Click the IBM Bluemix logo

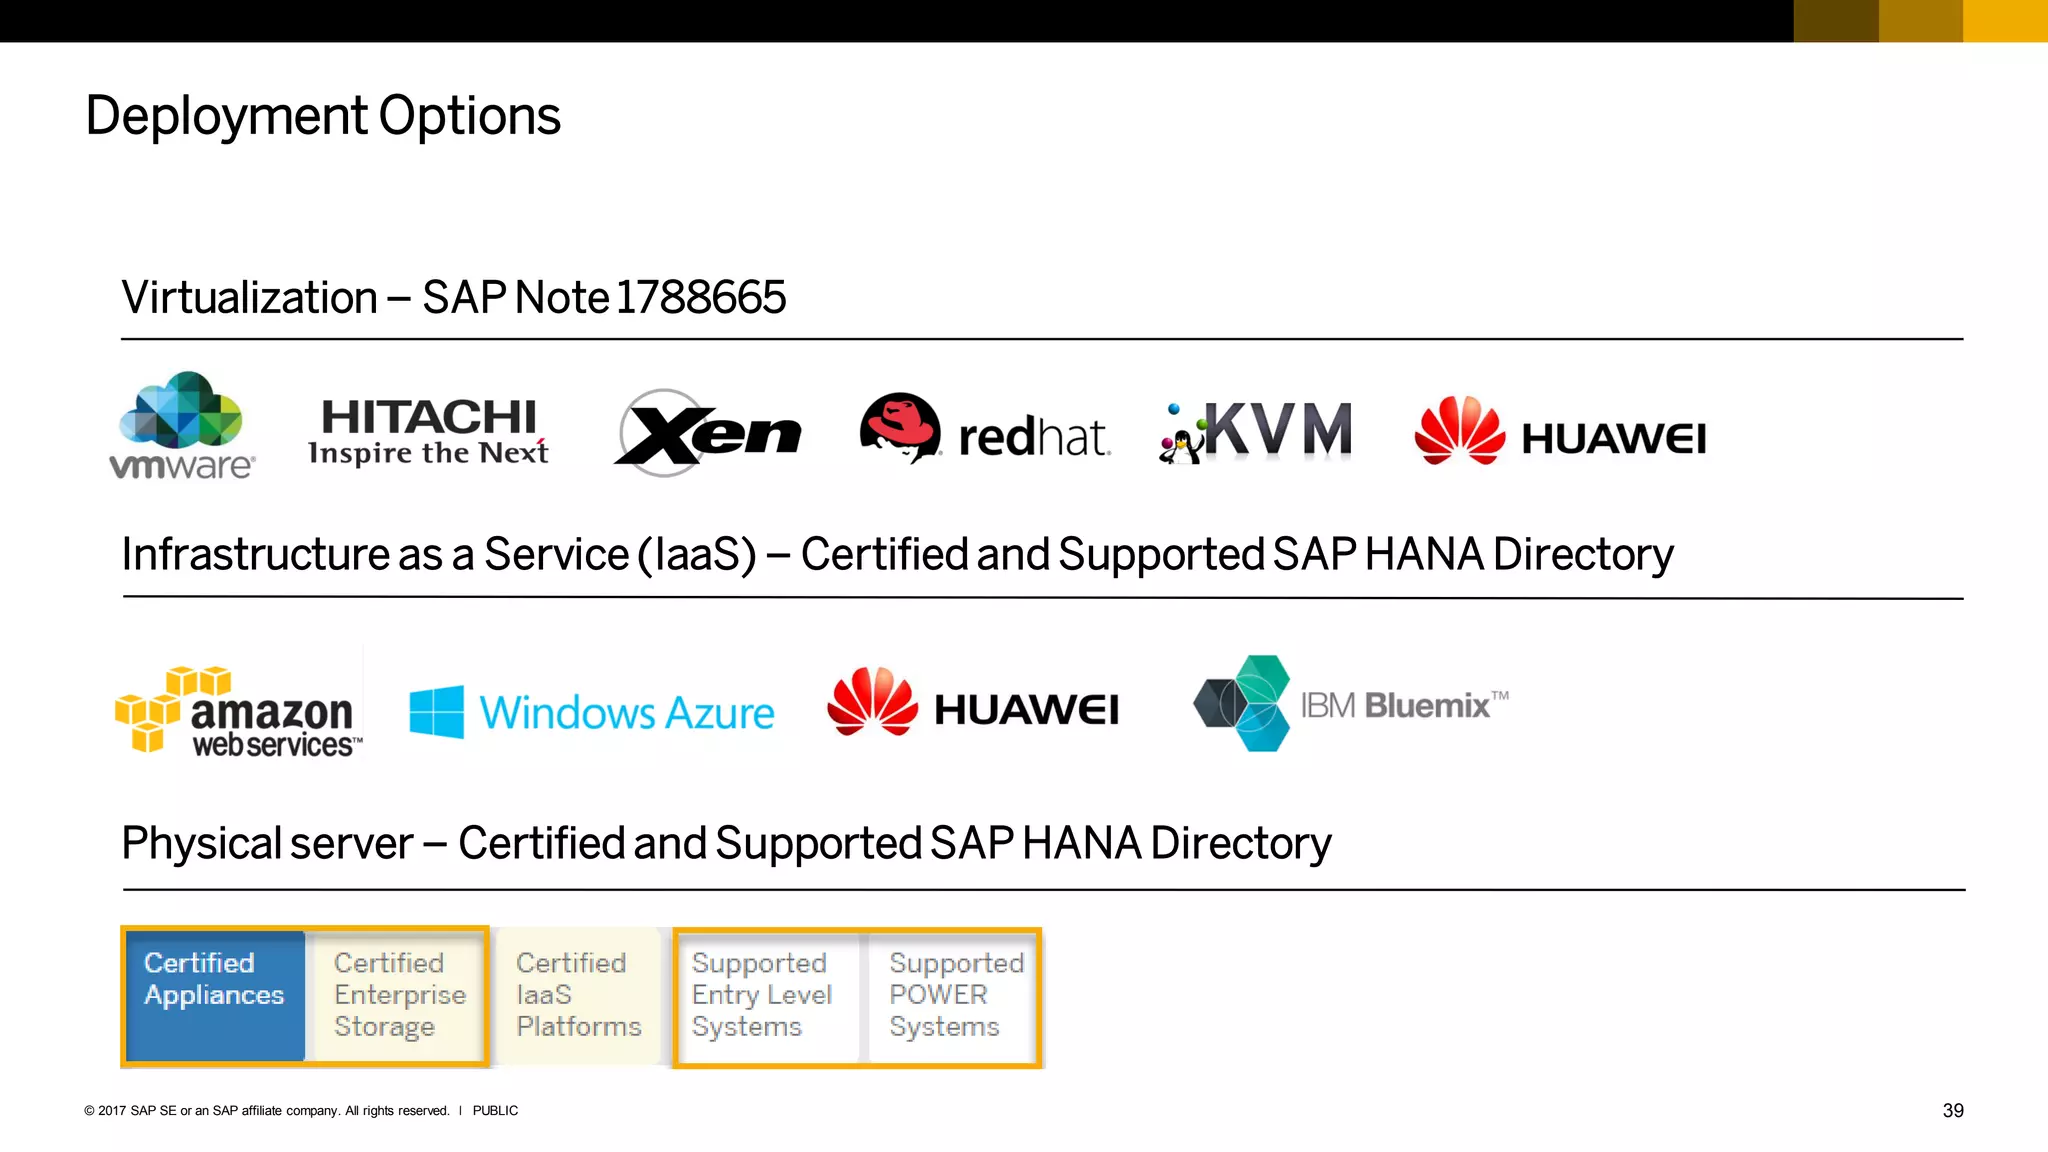click(1351, 703)
